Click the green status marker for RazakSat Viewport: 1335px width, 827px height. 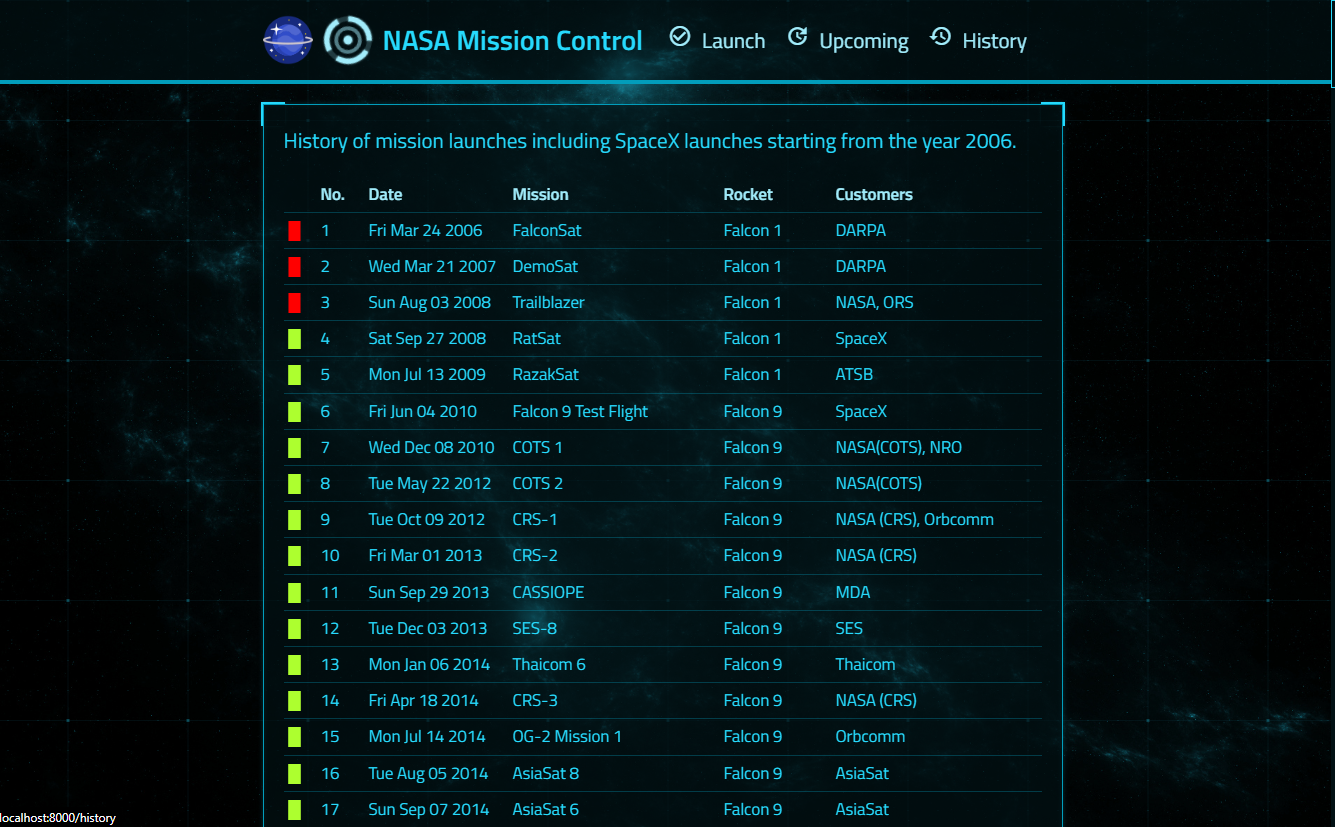pos(295,375)
